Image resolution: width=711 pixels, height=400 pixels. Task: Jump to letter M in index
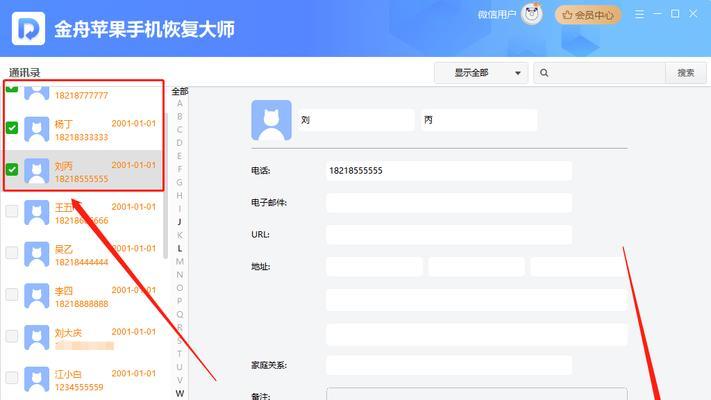(x=180, y=262)
